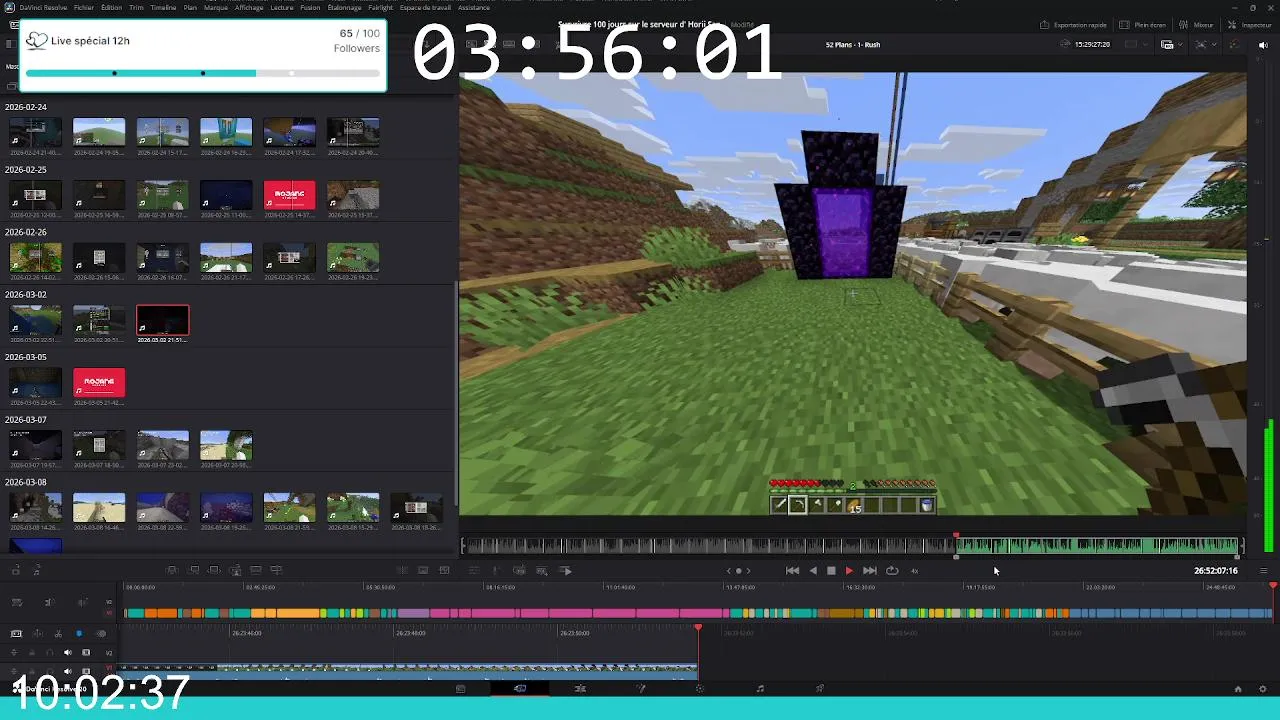Click the stop button in transport controls

pyautogui.click(x=831, y=571)
